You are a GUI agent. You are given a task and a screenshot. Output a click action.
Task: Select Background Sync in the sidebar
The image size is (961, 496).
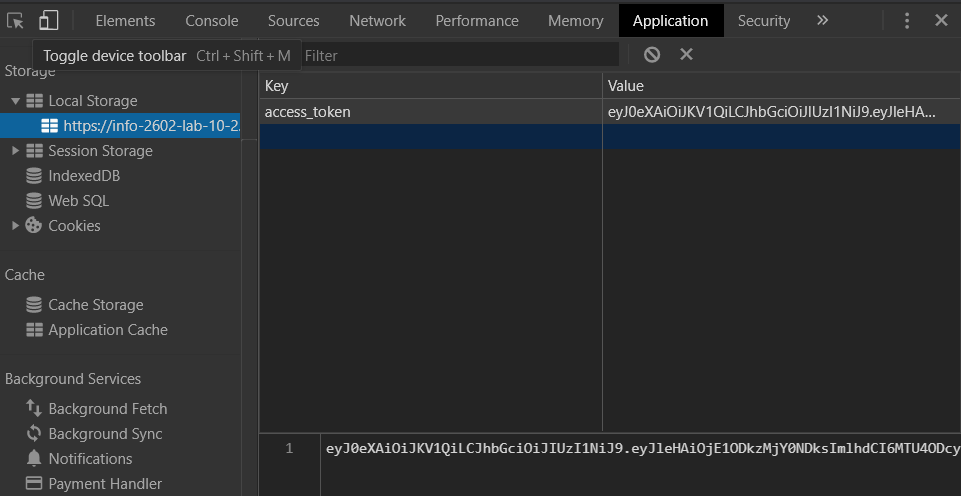pyautogui.click(x=105, y=434)
